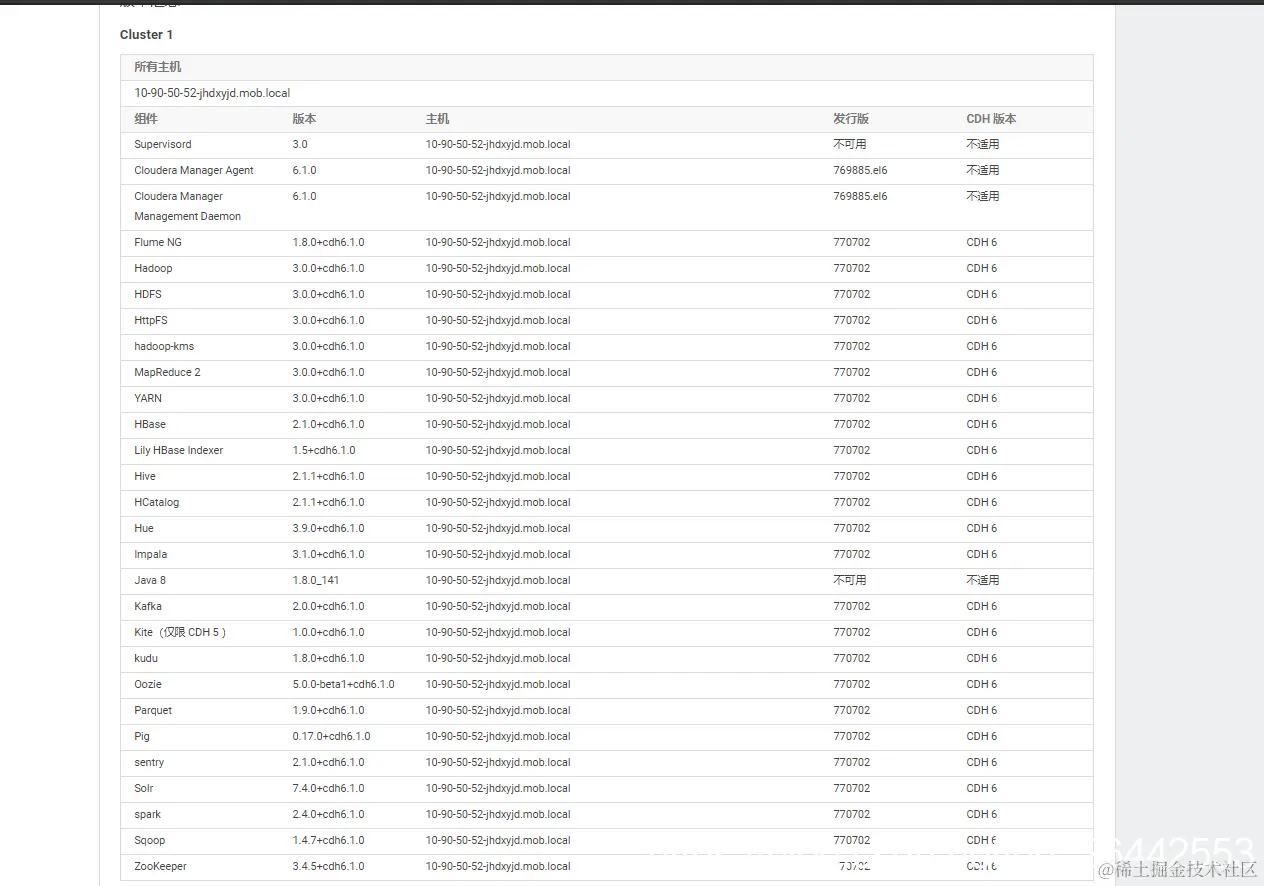Viewport: 1264px width, 886px height.
Task: Select the 'ZooKeeper' component name
Action: pyautogui.click(x=160, y=867)
